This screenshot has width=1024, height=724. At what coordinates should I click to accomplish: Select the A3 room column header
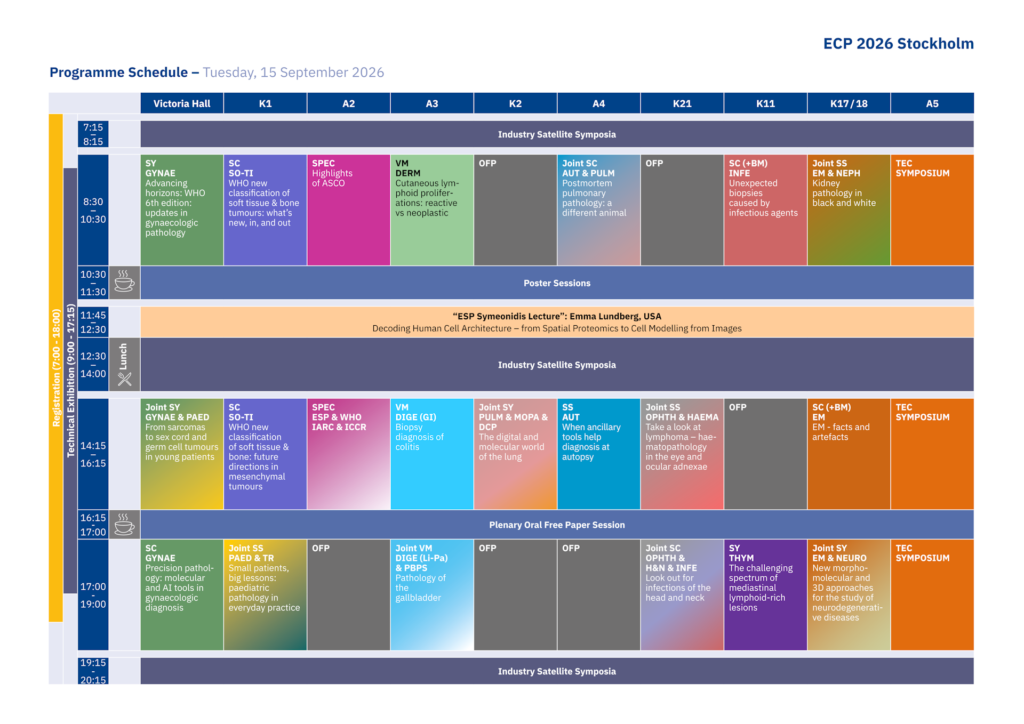pyautogui.click(x=431, y=103)
